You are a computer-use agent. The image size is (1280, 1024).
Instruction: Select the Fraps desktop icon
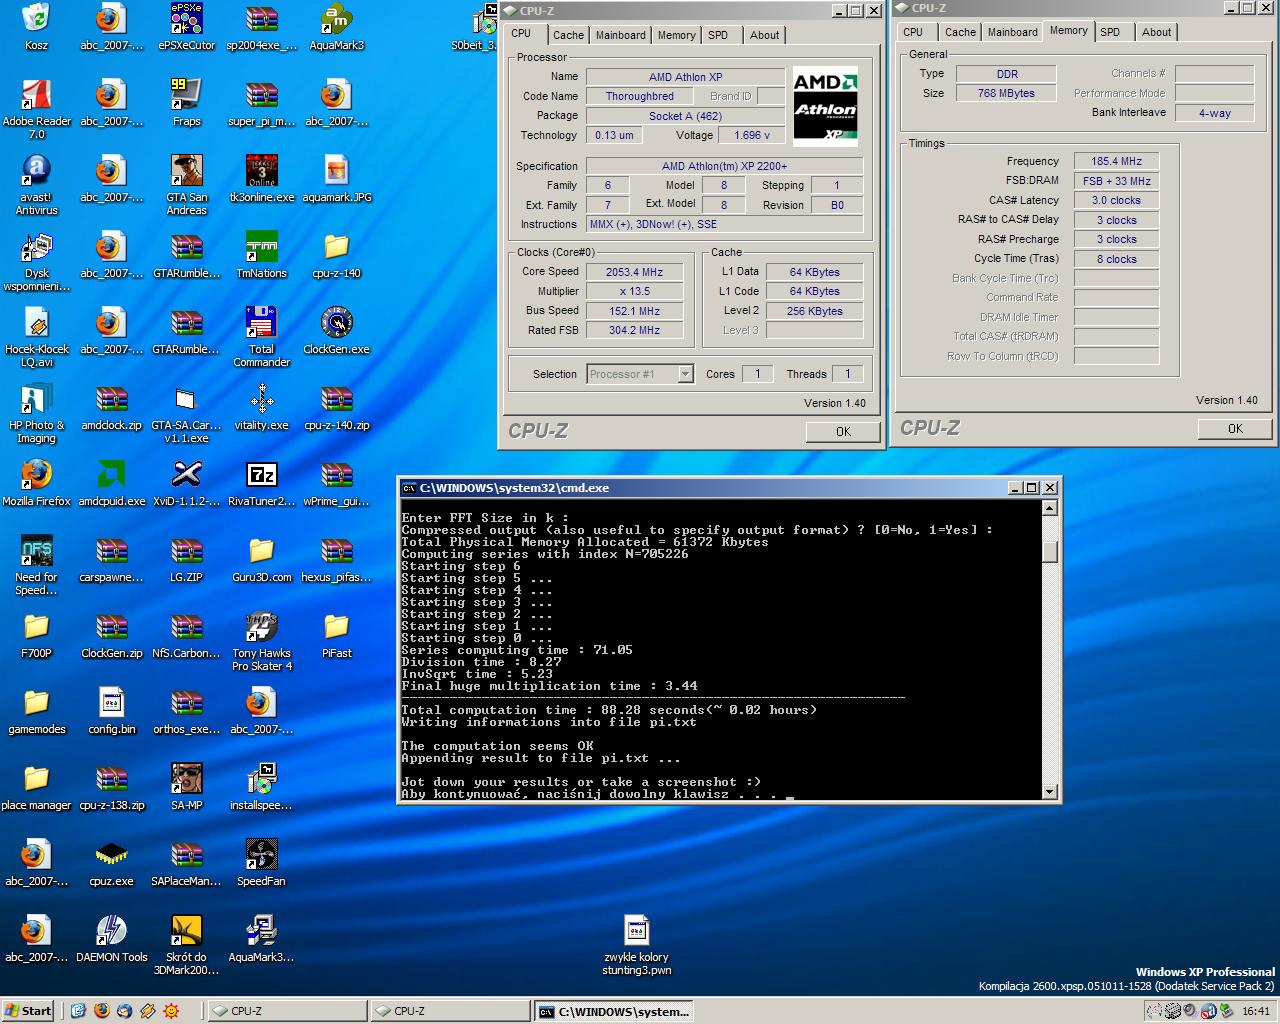coord(186,94)
